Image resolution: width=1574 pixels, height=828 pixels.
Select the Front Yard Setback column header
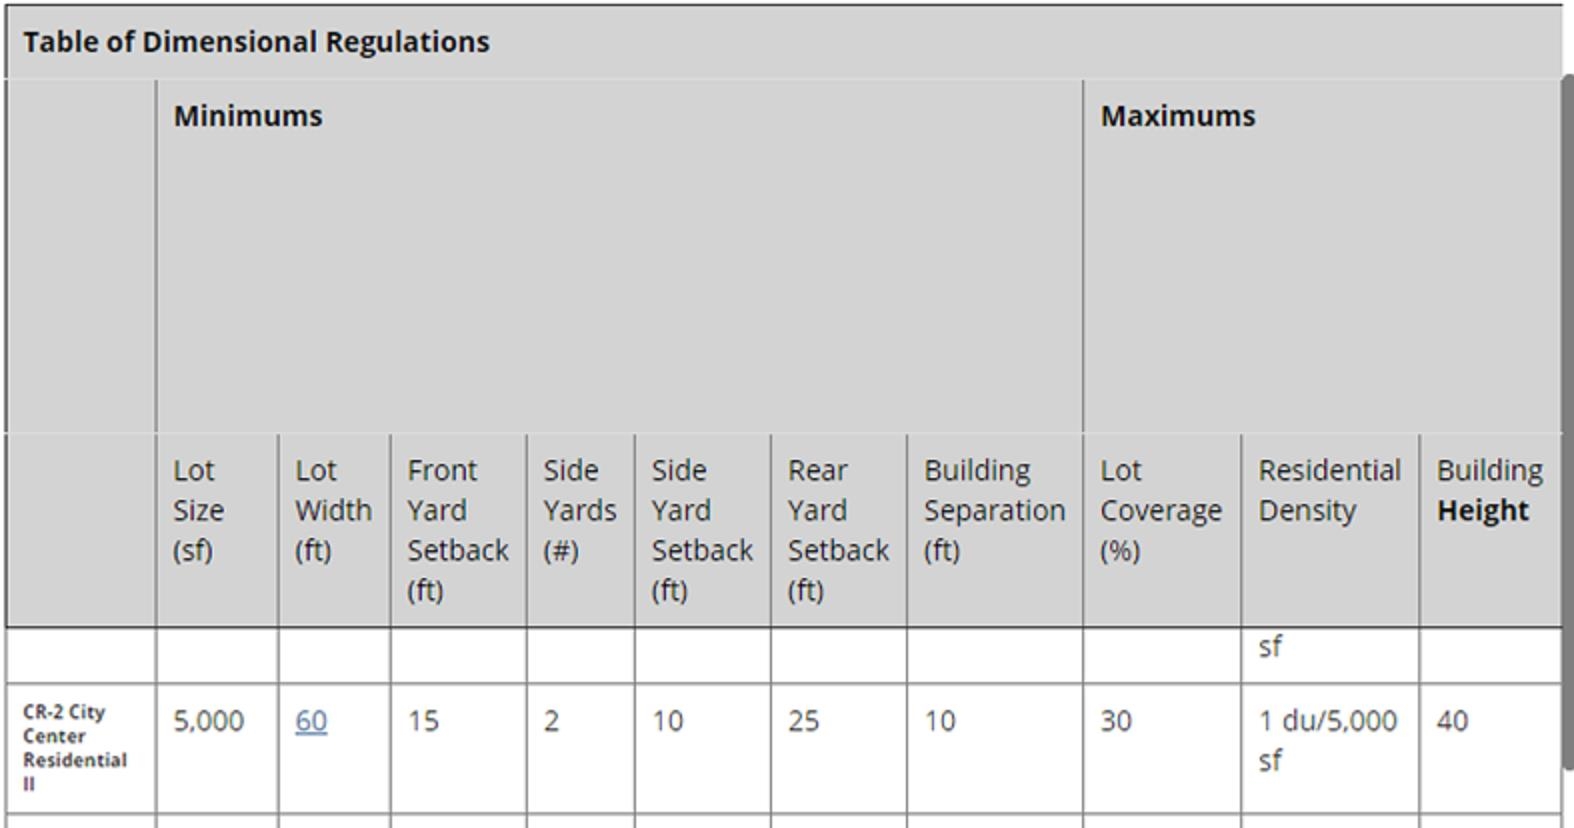(x=457, y=530)
